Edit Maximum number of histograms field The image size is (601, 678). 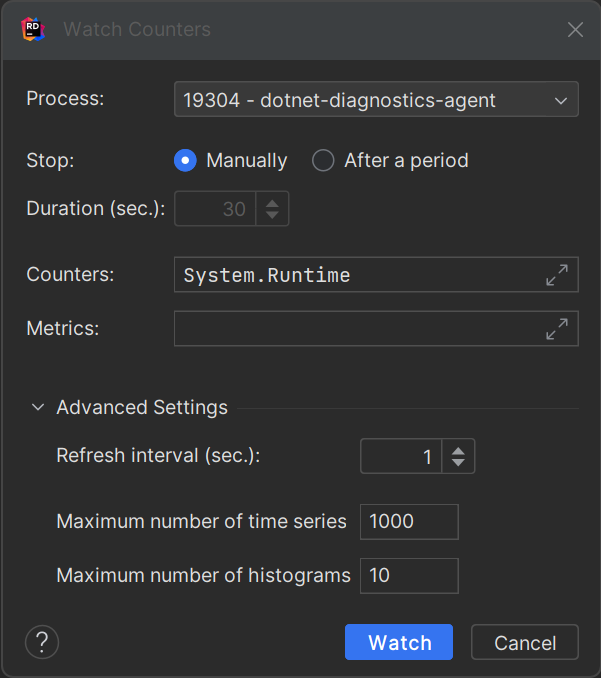click(409, 576)
